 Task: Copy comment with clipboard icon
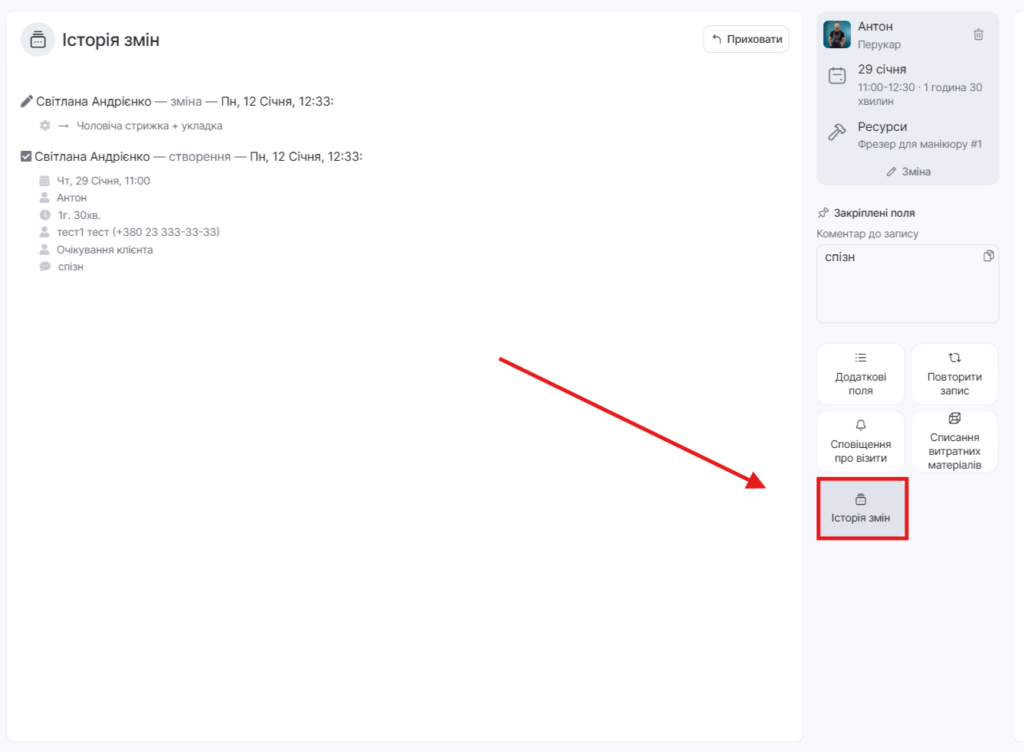(x=988, y=256)
